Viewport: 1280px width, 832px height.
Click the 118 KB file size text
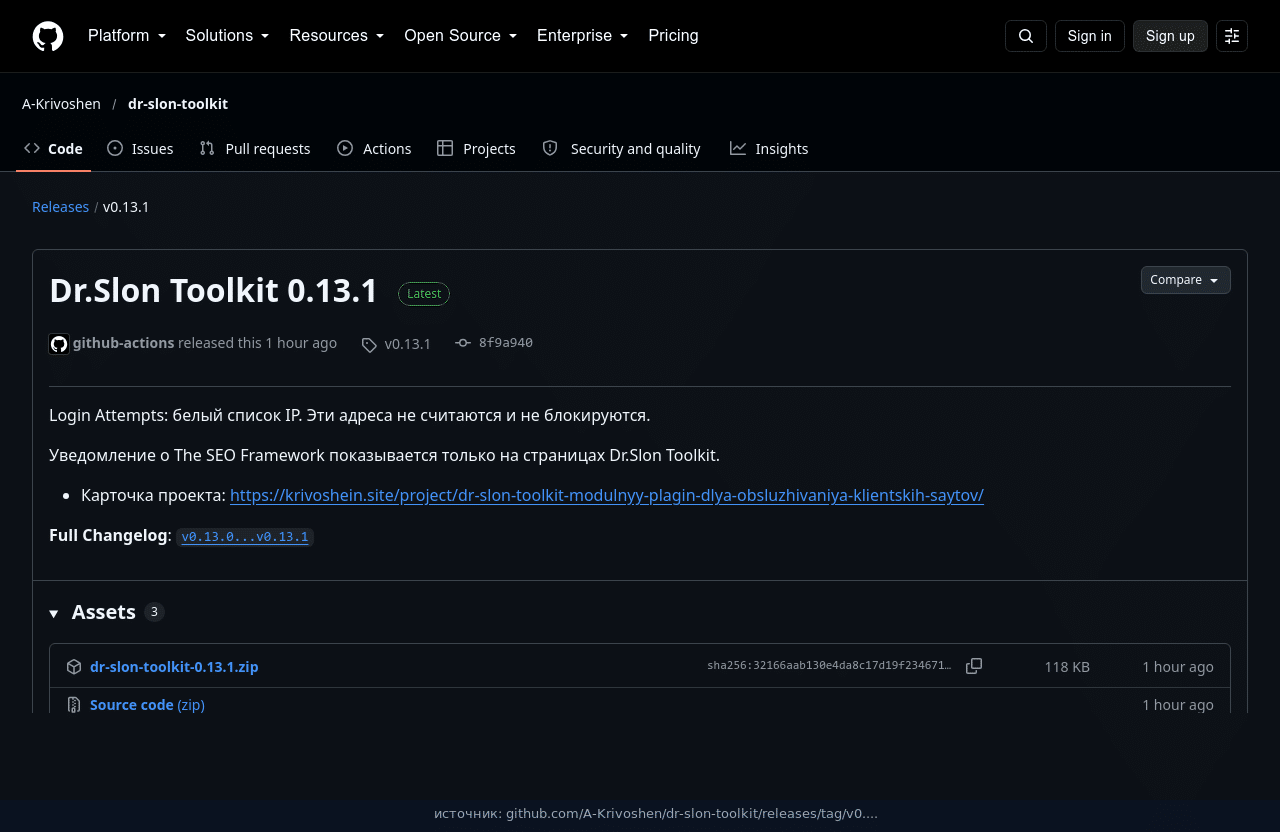click(x=1067, y=667)
